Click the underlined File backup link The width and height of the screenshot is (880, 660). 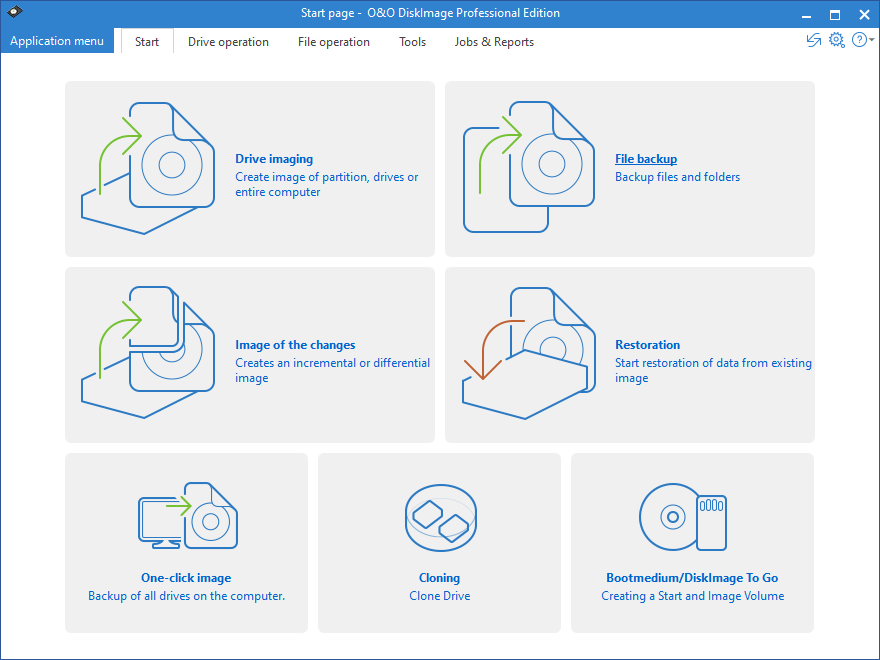pyautogui.click(x=645, y=158)
